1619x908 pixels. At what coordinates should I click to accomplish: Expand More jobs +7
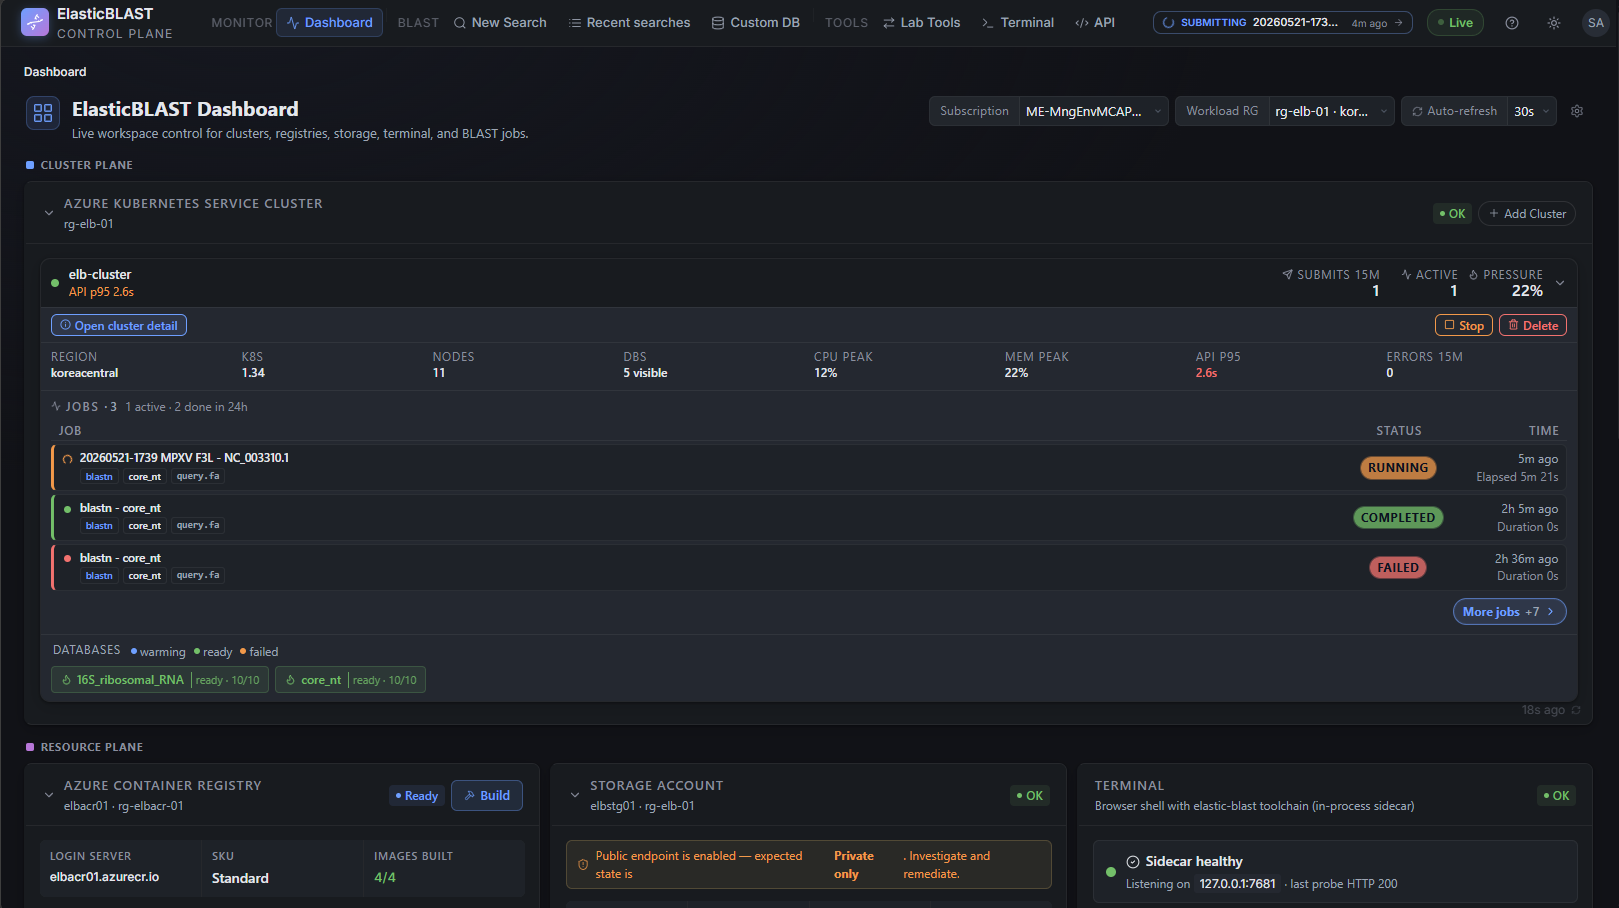coord(1509,612)
